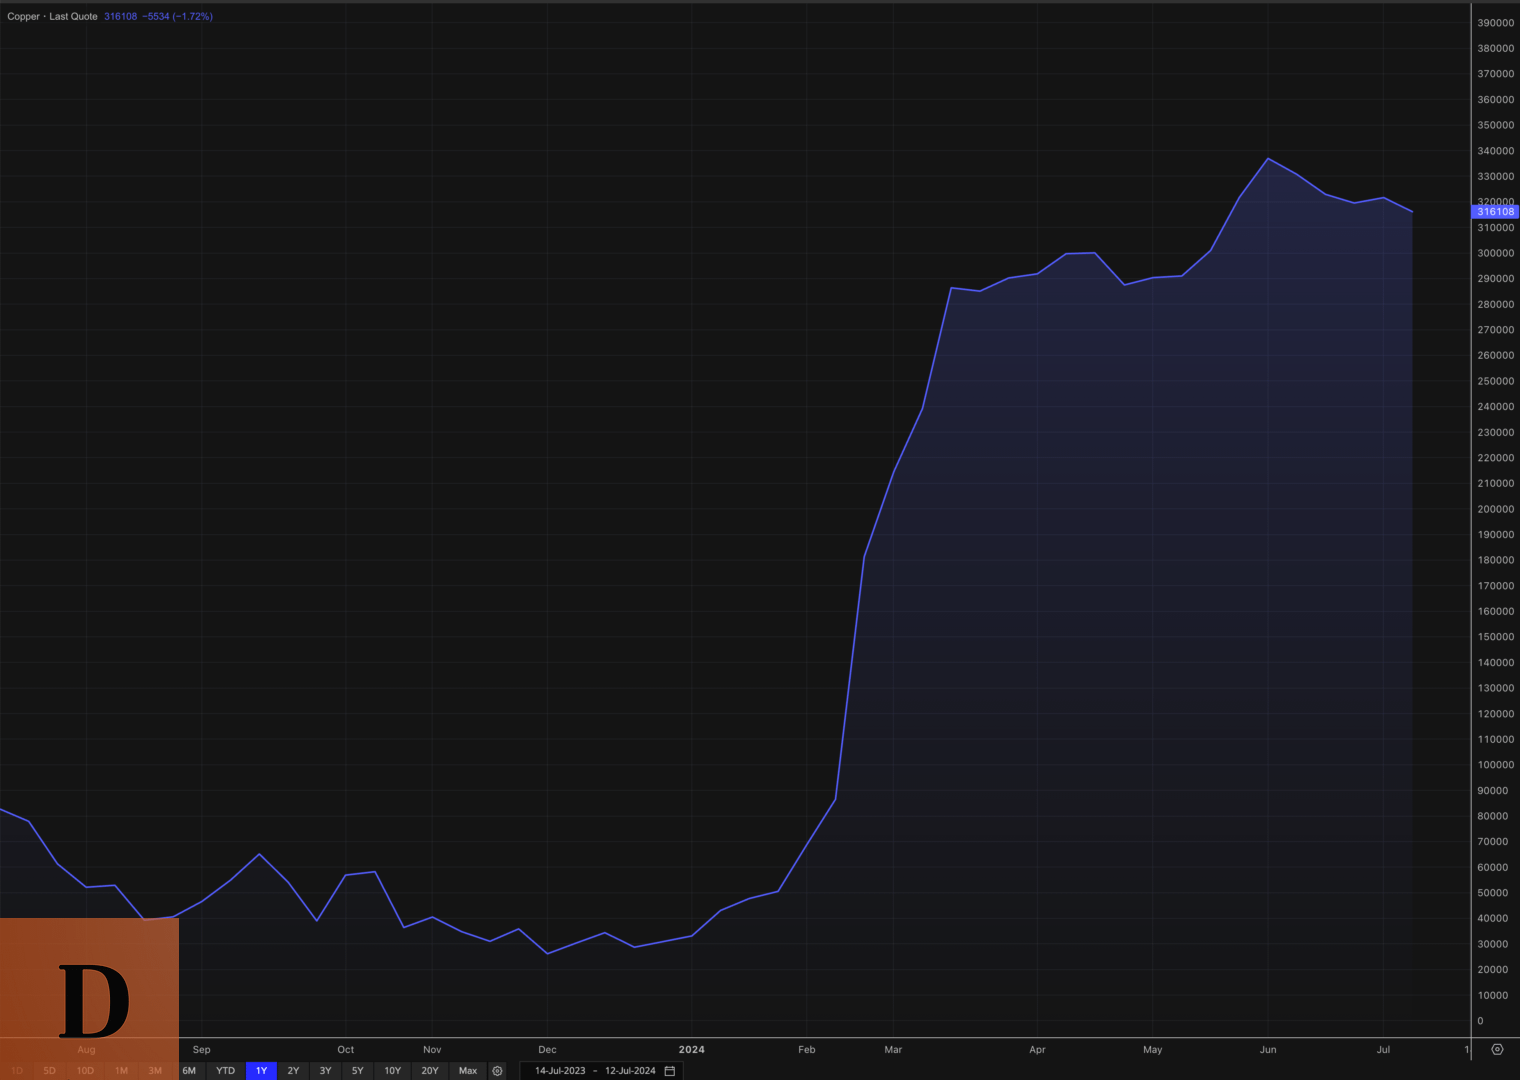Click the Copper · Last Quote legend title
This screenshot has width=1520, height=1080.
[52, 17]
